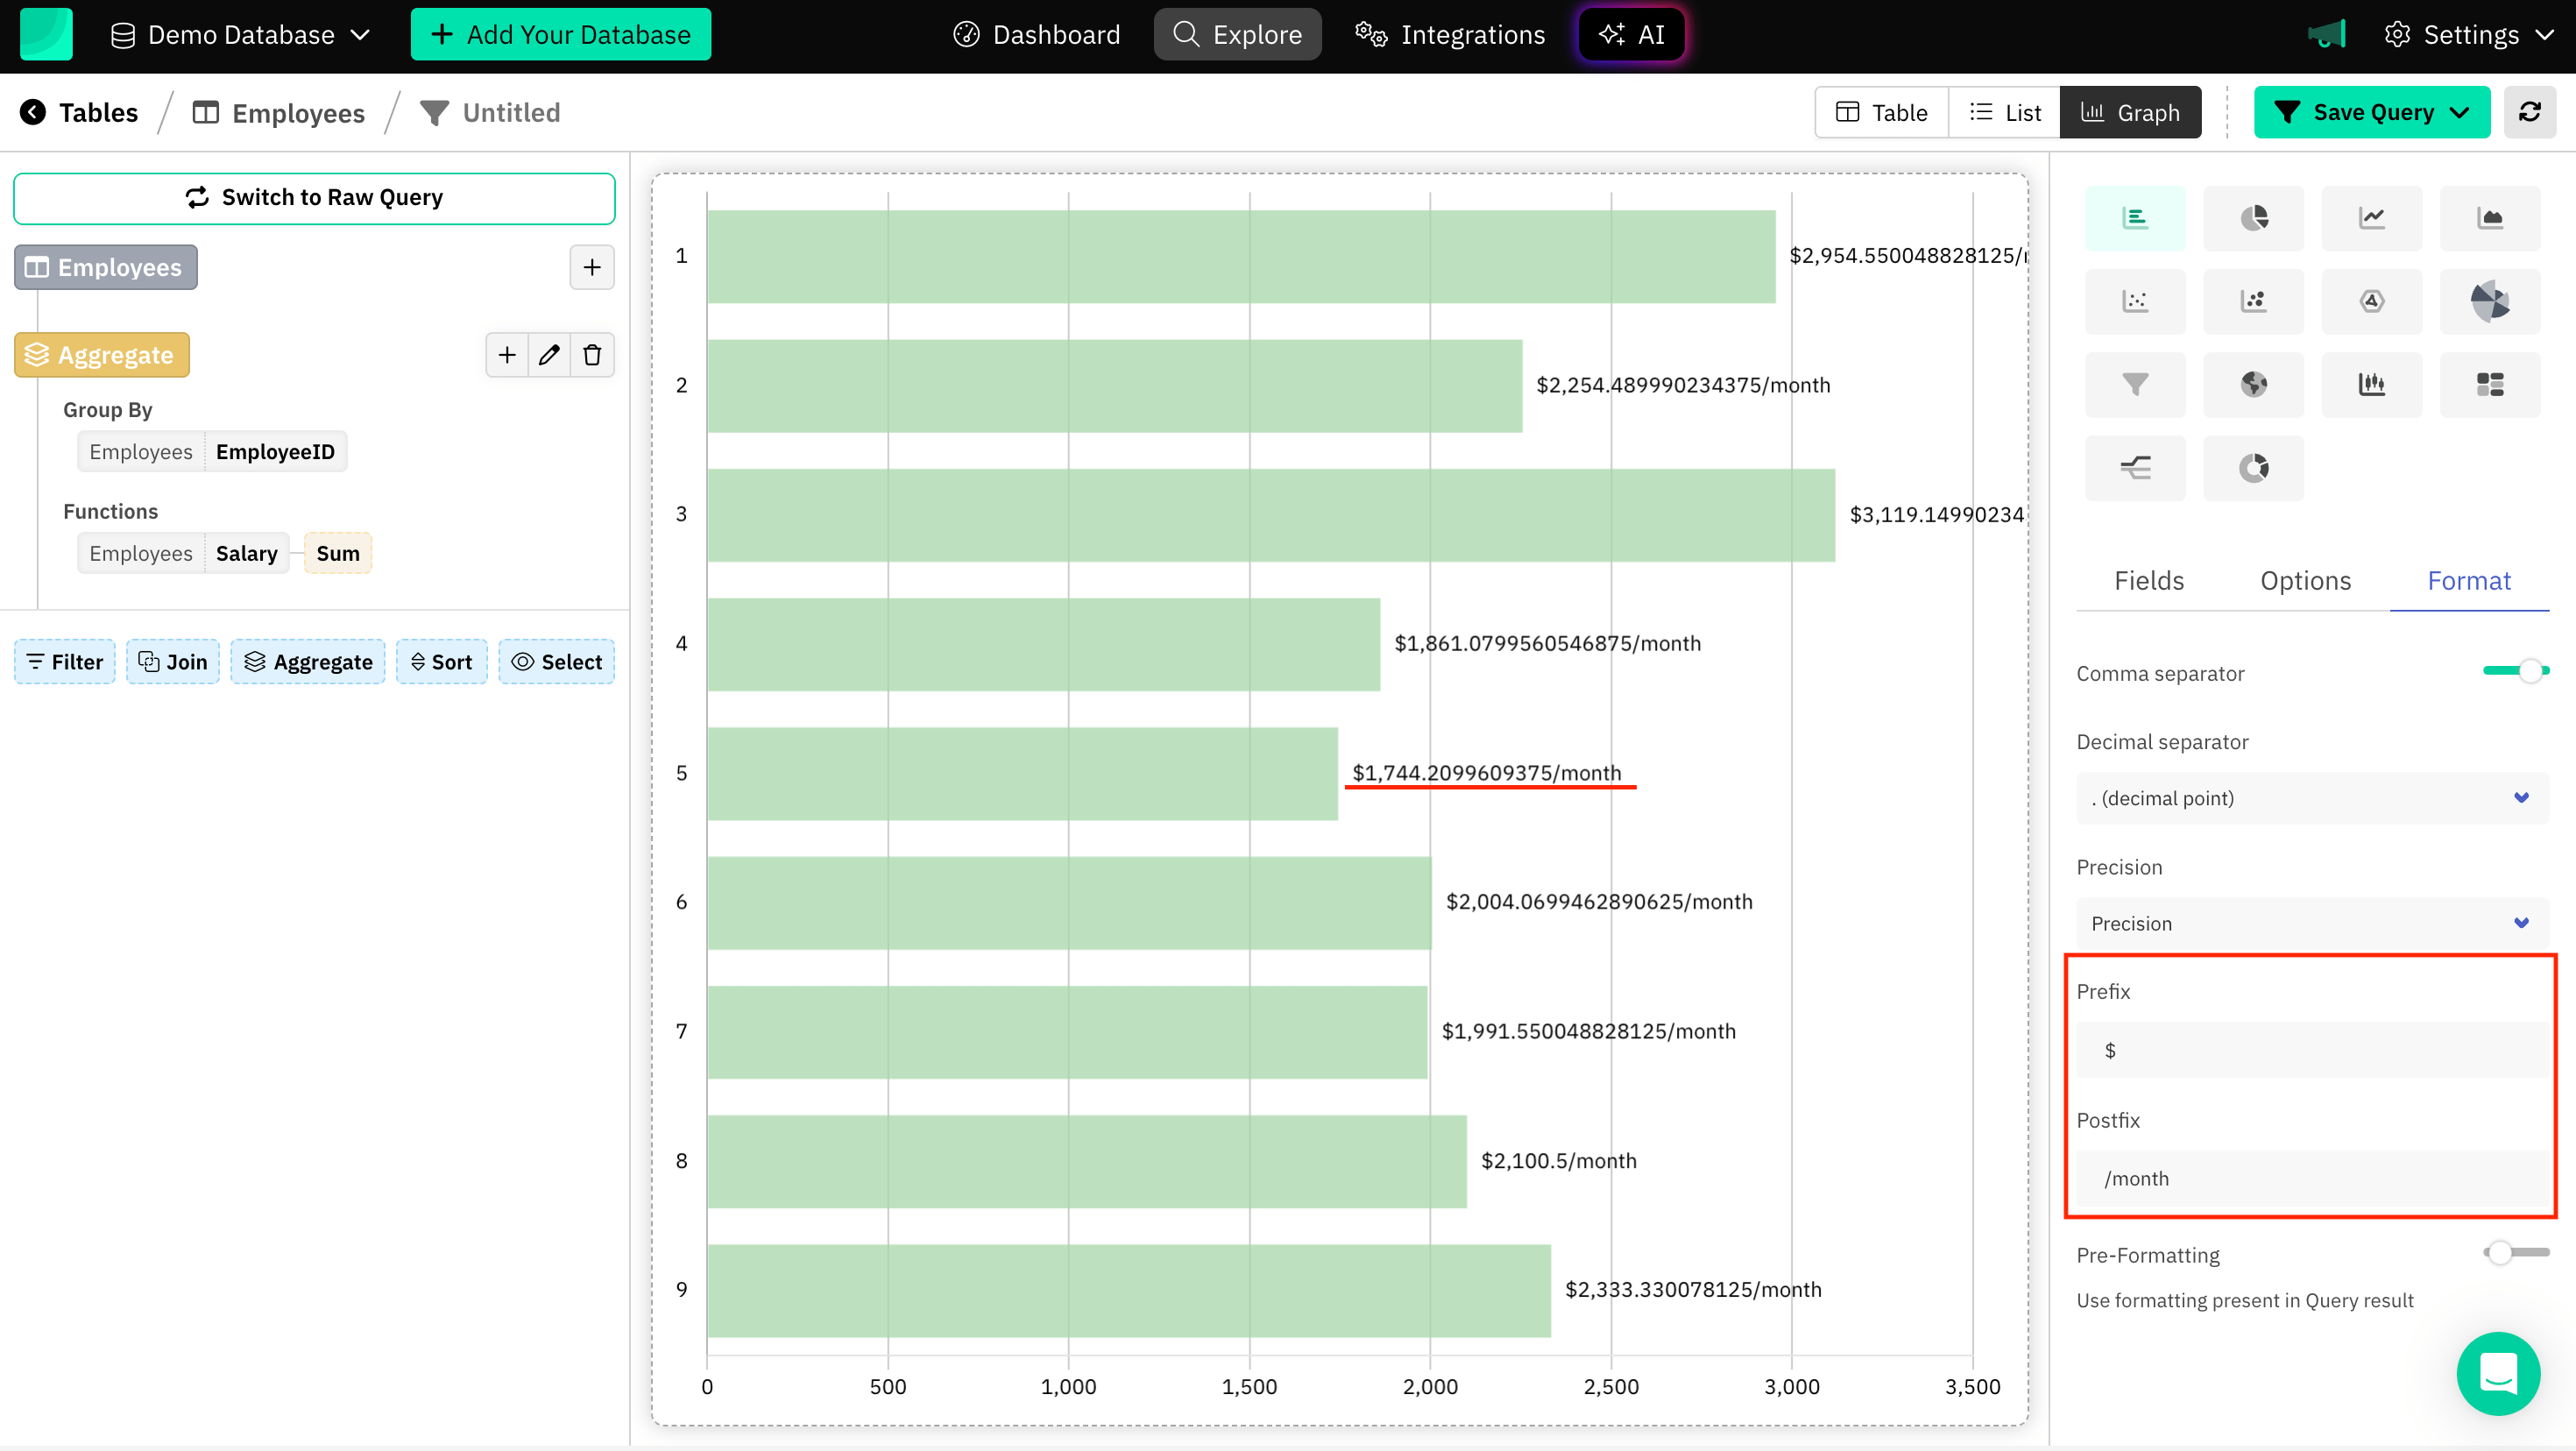Switch to the line chart visualization
This screenshot has width=2576, height=1451.
point(2372,218)
